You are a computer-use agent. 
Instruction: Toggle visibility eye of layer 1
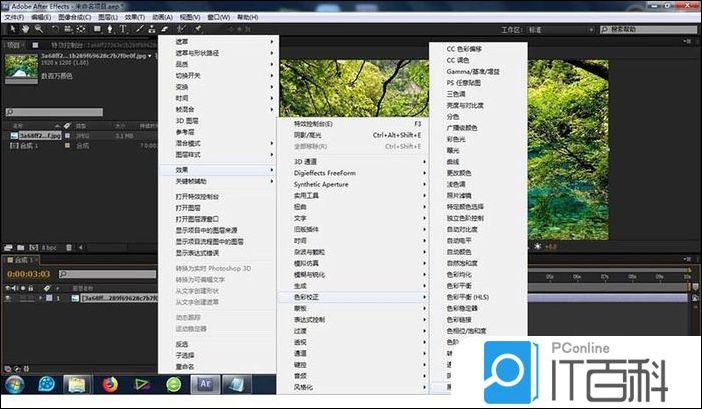(x=6, y=298)
